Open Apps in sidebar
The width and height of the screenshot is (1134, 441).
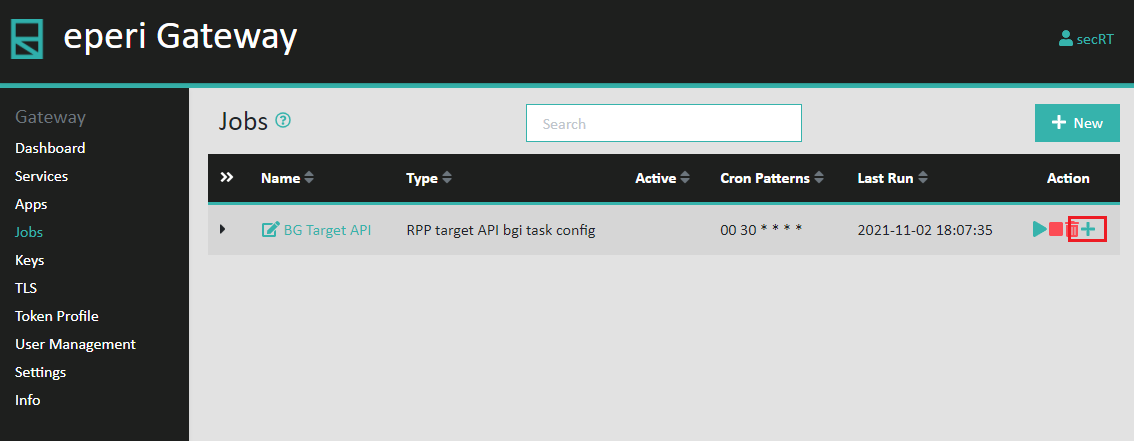(x=31, y=204)
